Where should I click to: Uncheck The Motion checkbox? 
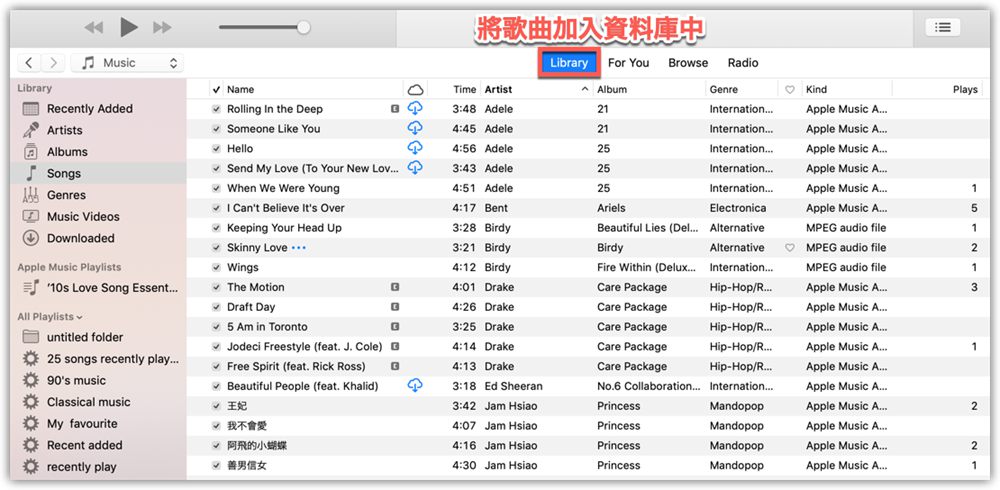(x=217, y=287)
